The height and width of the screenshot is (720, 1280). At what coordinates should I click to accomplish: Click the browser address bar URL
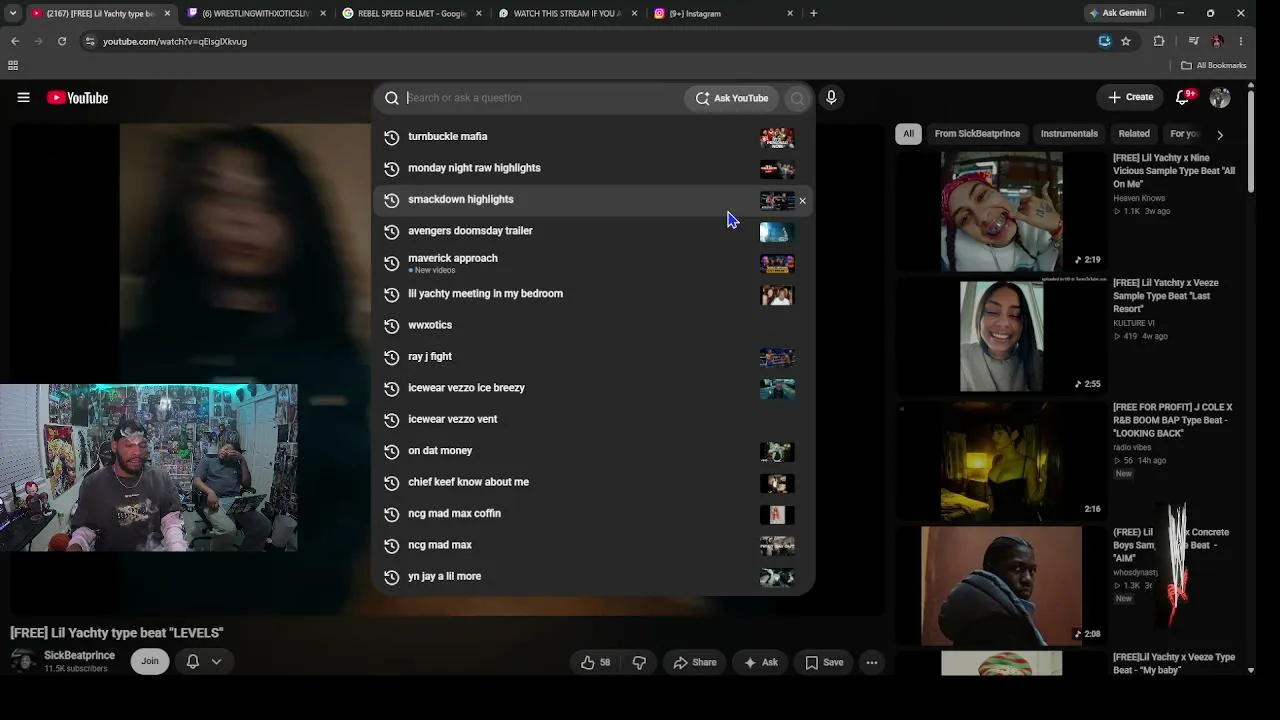[175, 41]
